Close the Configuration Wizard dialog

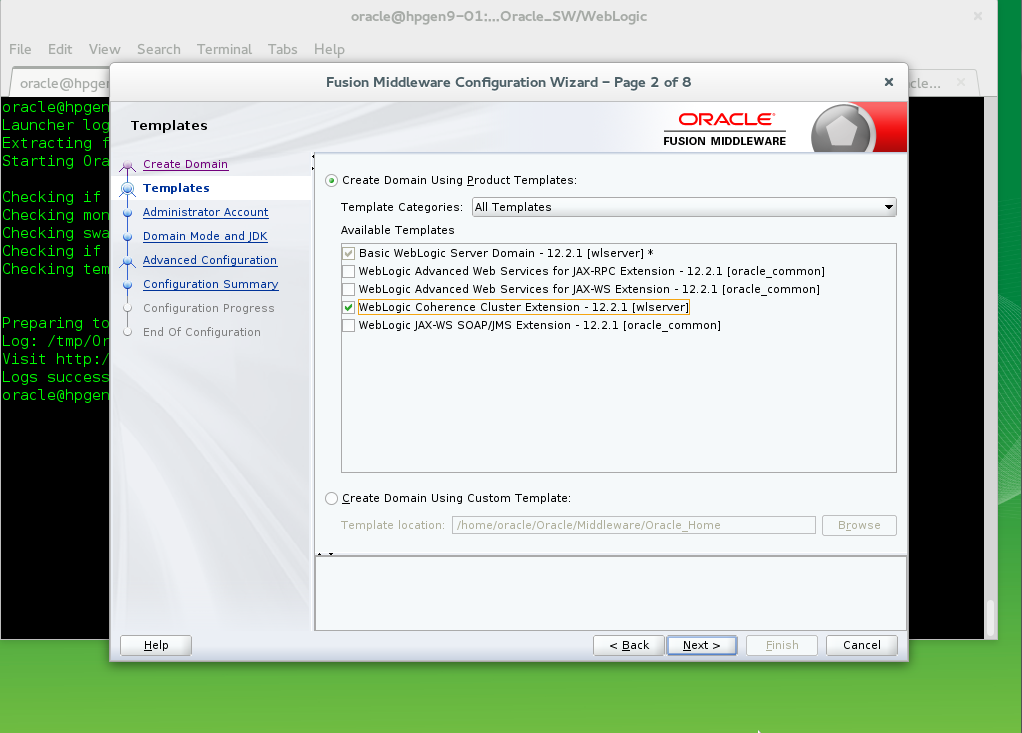pos(888,83)
